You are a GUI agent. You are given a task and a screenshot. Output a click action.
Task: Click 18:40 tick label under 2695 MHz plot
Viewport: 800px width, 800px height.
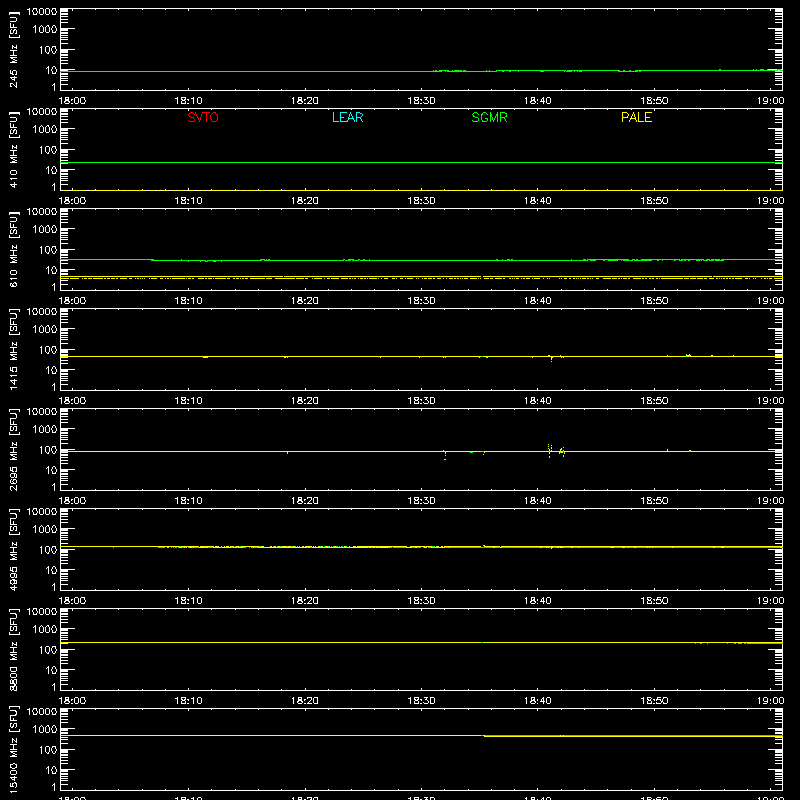tap(538, 501)
